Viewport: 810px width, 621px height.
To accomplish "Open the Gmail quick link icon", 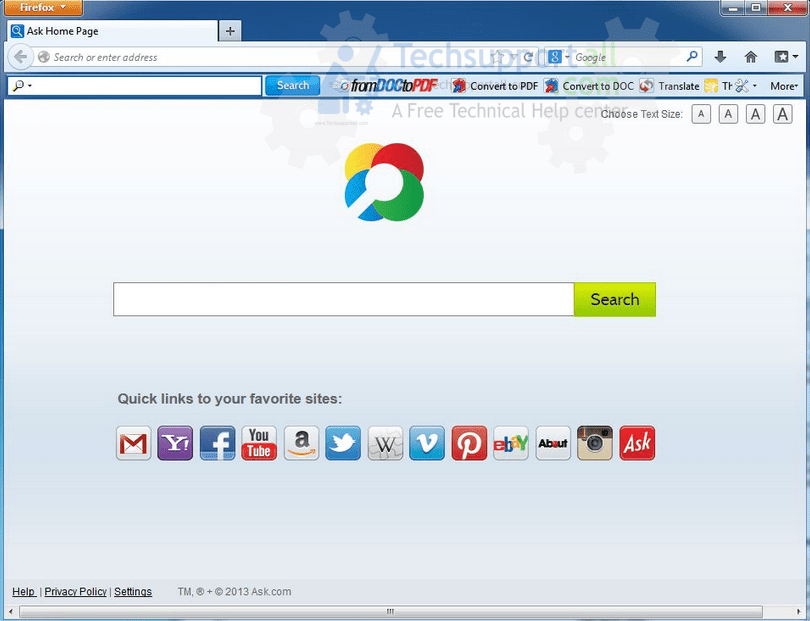I will tap(134, 443).
